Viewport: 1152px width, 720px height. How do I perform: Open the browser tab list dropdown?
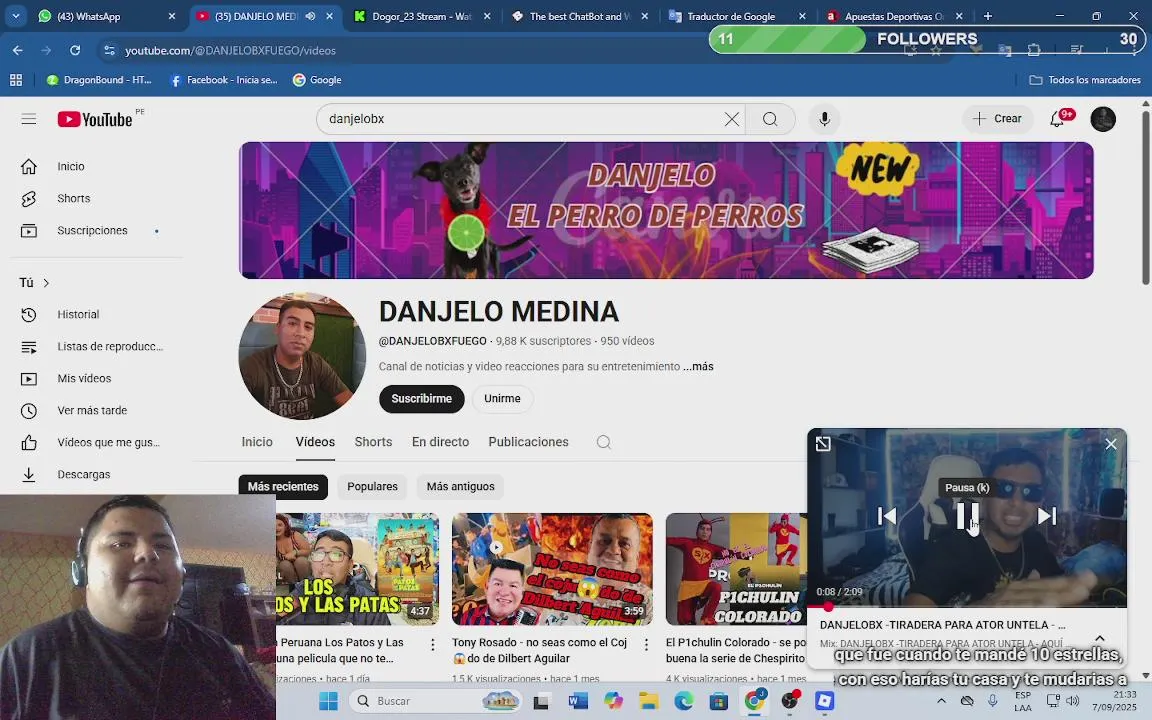(15, 15)
